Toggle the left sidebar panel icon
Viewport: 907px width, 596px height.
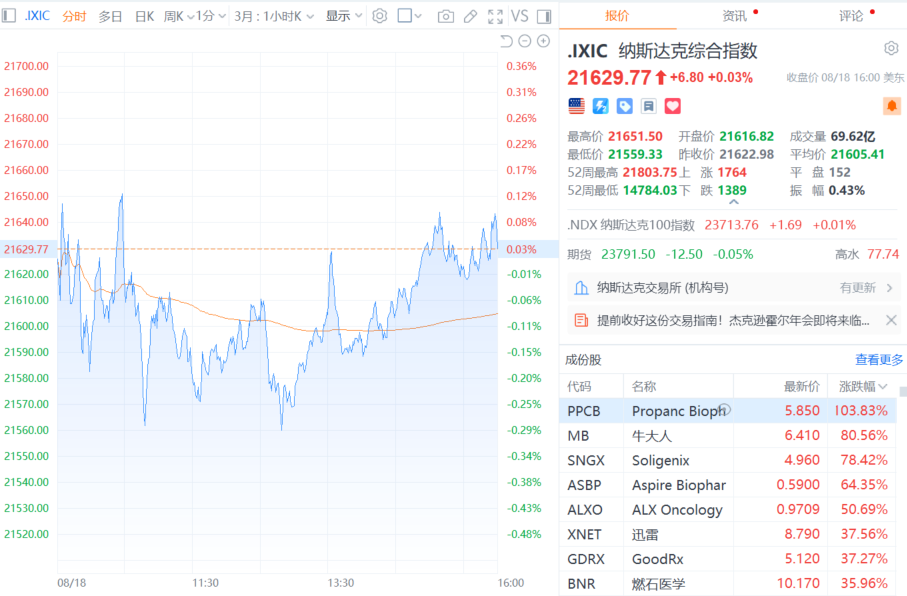pyautogui.click(x=9, y=16)
